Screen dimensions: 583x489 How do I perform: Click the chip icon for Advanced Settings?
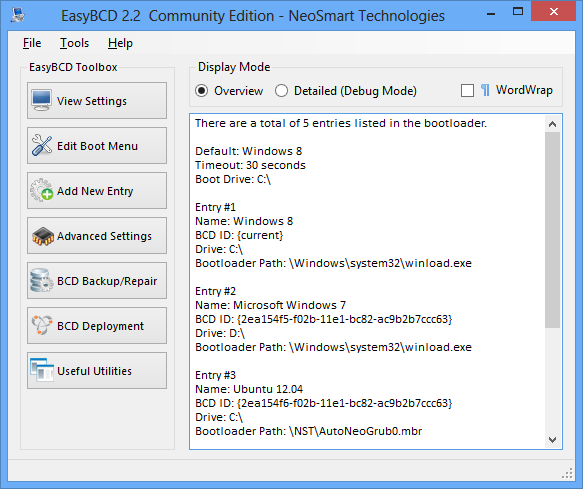[43, 236]
